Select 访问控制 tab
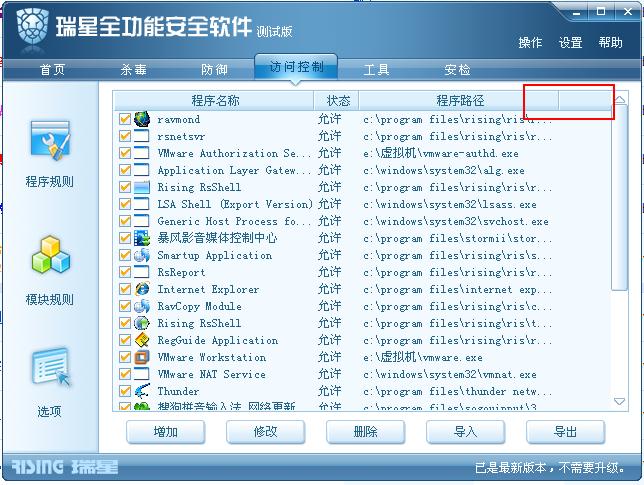Image resolution: width=644 pixels, height=485 pixels. 296,67
